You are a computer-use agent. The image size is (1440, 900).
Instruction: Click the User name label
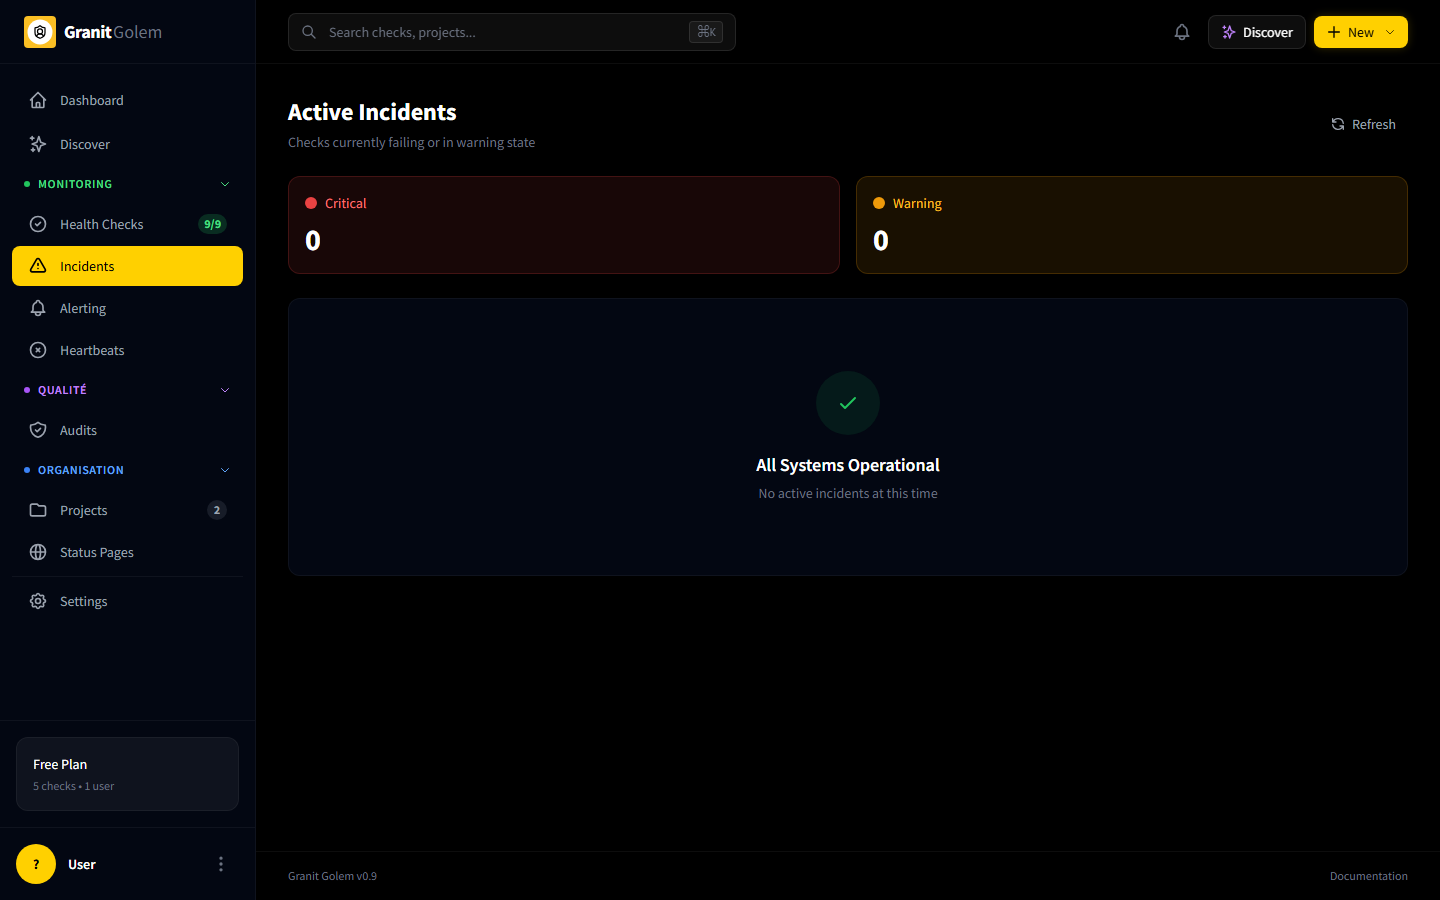(x=82, y=864)
